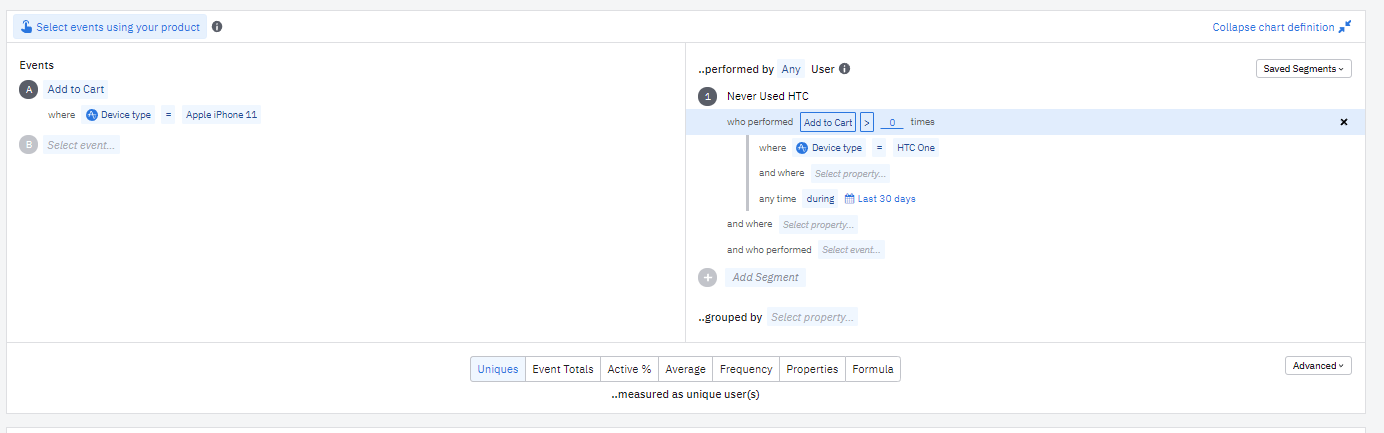1384x433 pixels.
Task: Click the segment 1 number badge
Action: click(708, 96)
